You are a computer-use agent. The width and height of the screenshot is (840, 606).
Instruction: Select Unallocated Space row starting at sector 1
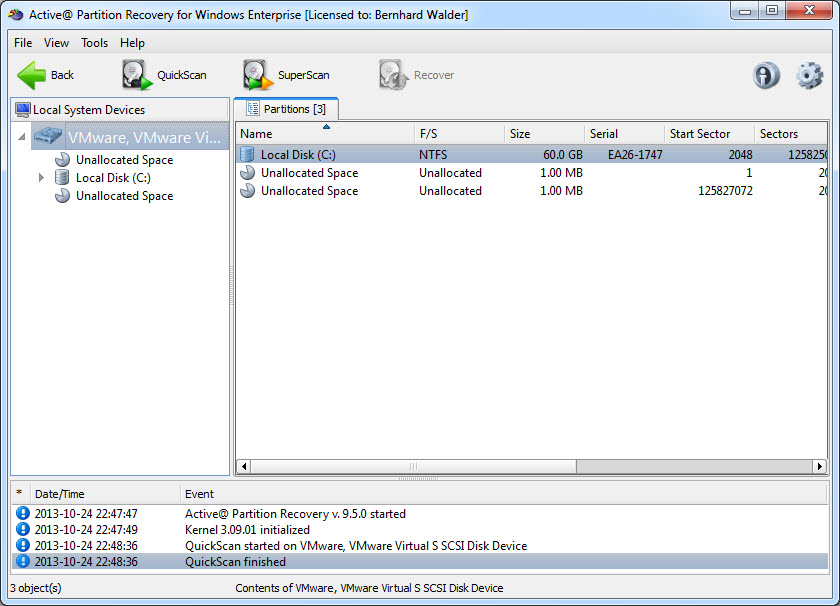tap(532, 173)
